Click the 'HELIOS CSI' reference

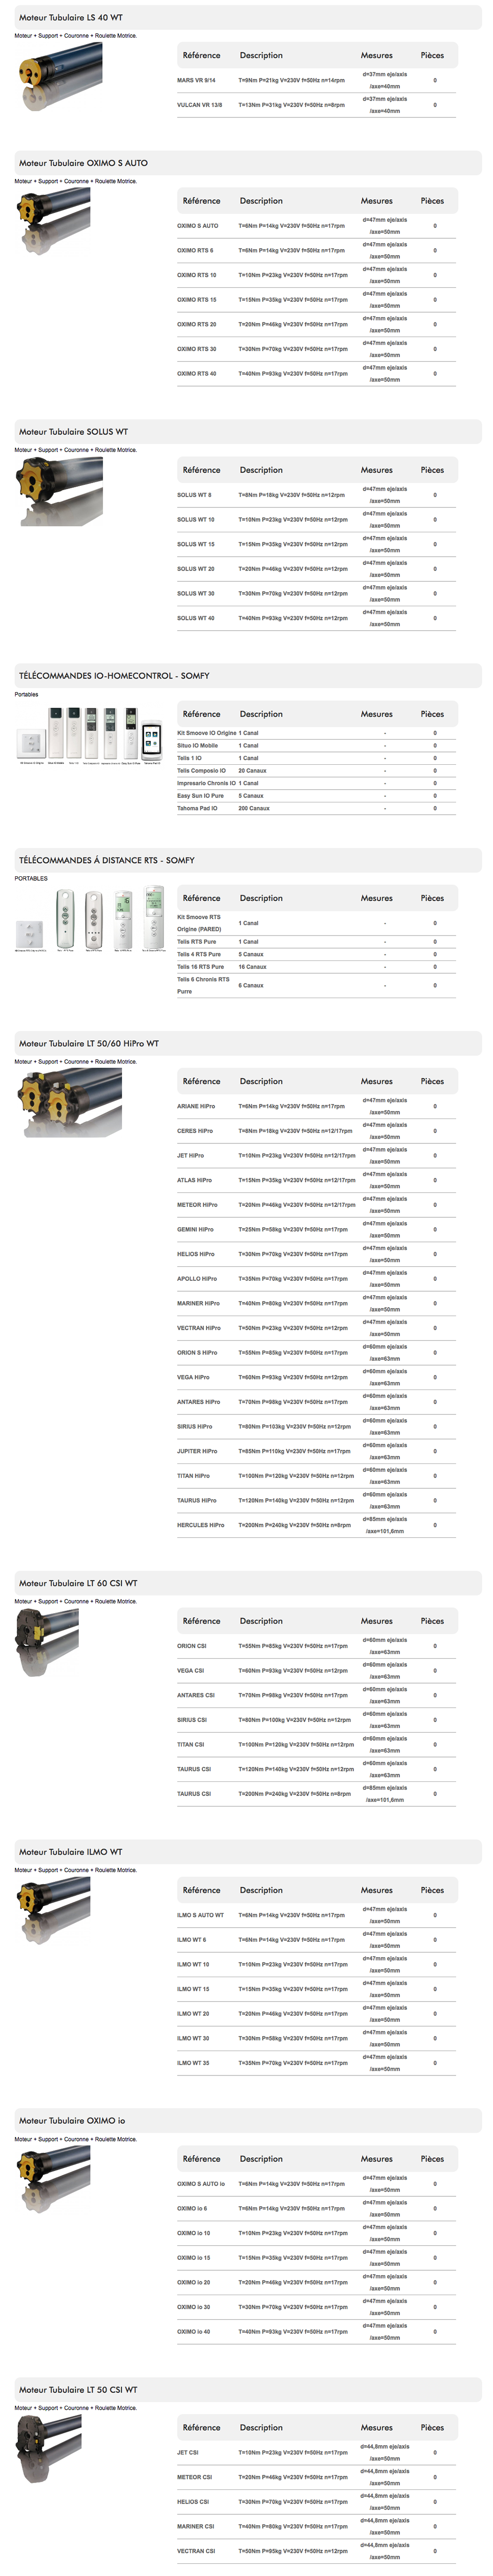coord(193,2502)
